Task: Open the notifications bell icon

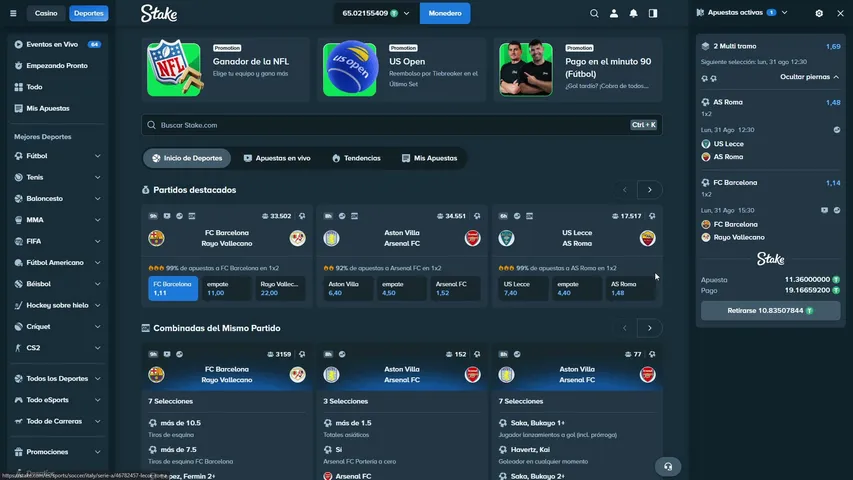Action: (x=633, y=13)
